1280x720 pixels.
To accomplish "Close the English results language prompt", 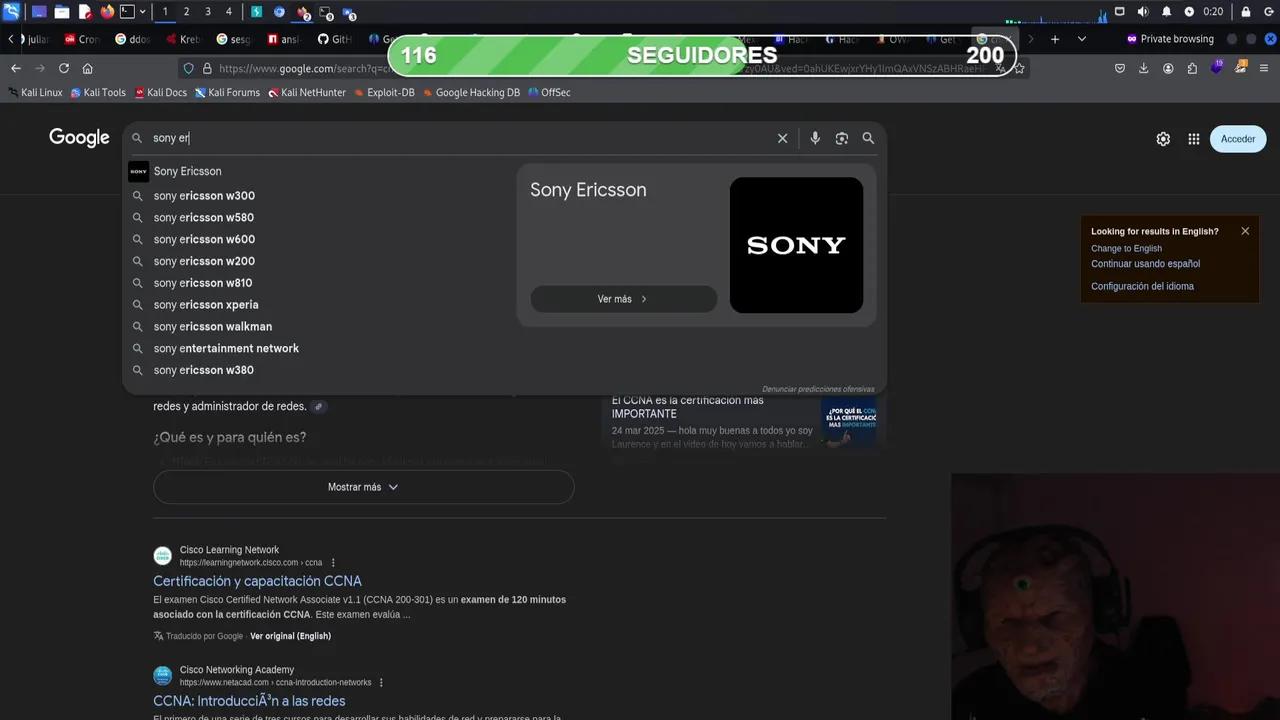I will [1245, 231].
